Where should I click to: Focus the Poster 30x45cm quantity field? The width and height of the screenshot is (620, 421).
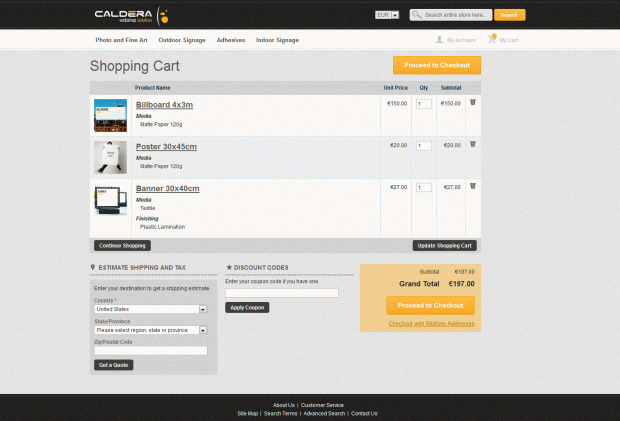(x=424, y=146)
